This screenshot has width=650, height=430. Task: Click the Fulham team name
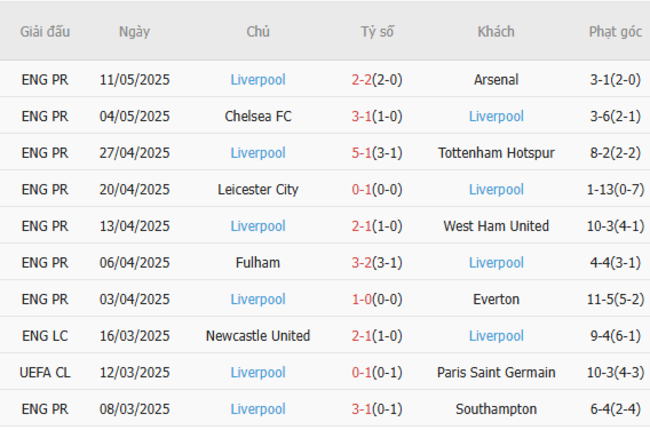[x=258, y=263]
